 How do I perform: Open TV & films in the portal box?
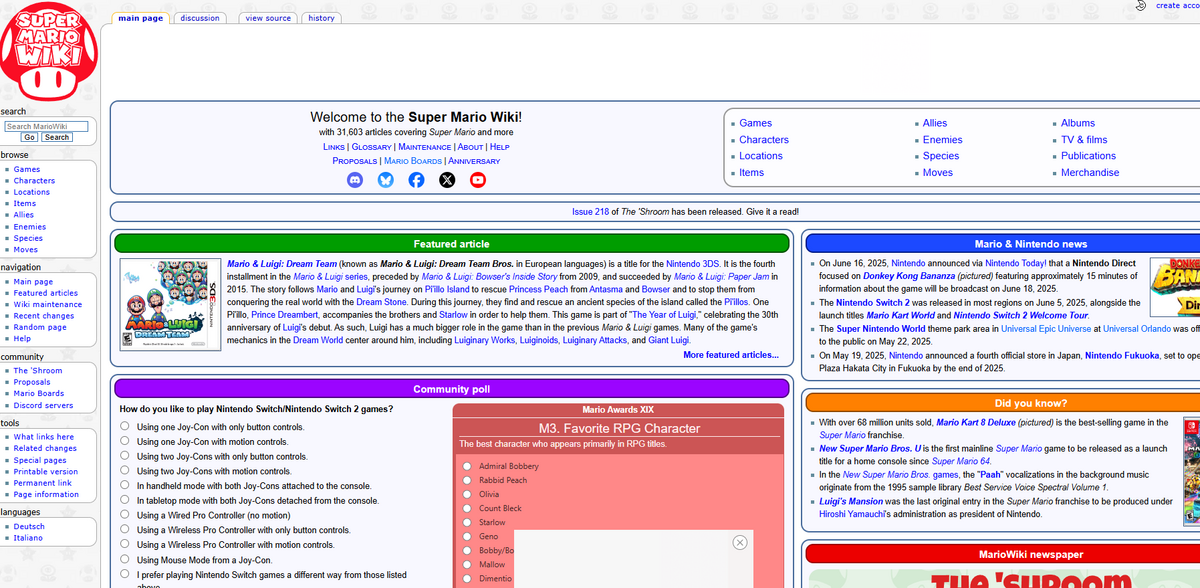[1084, 140]
